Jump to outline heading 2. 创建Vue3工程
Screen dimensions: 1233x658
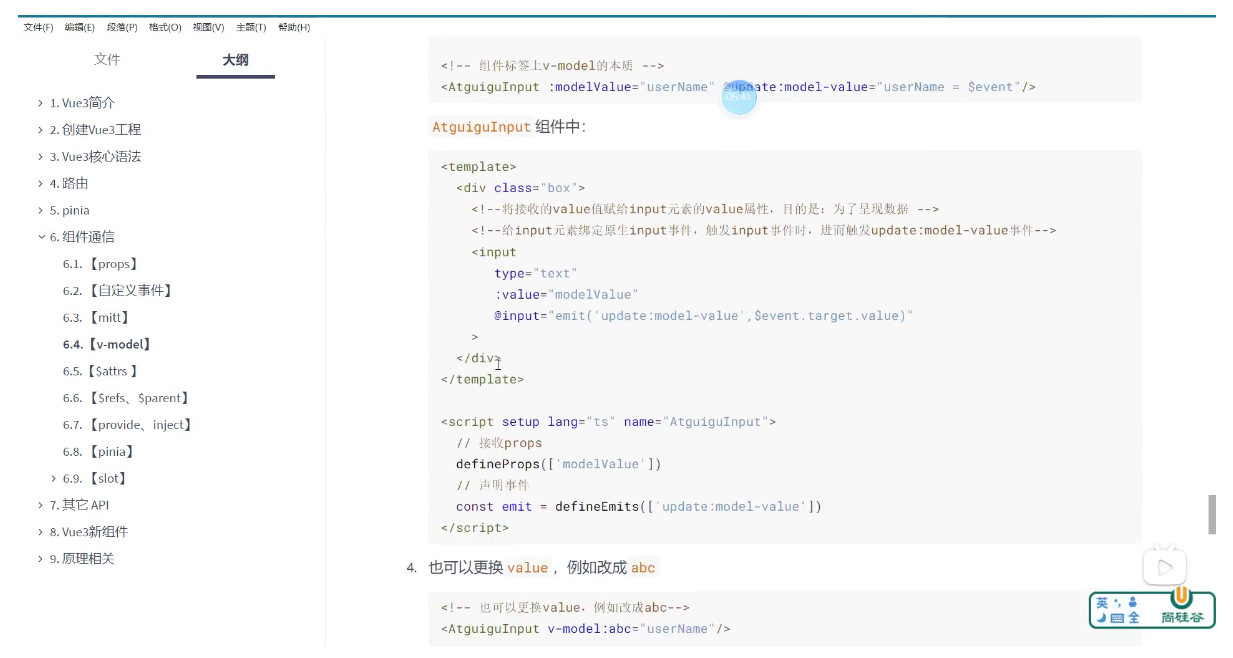pos(95,130)
